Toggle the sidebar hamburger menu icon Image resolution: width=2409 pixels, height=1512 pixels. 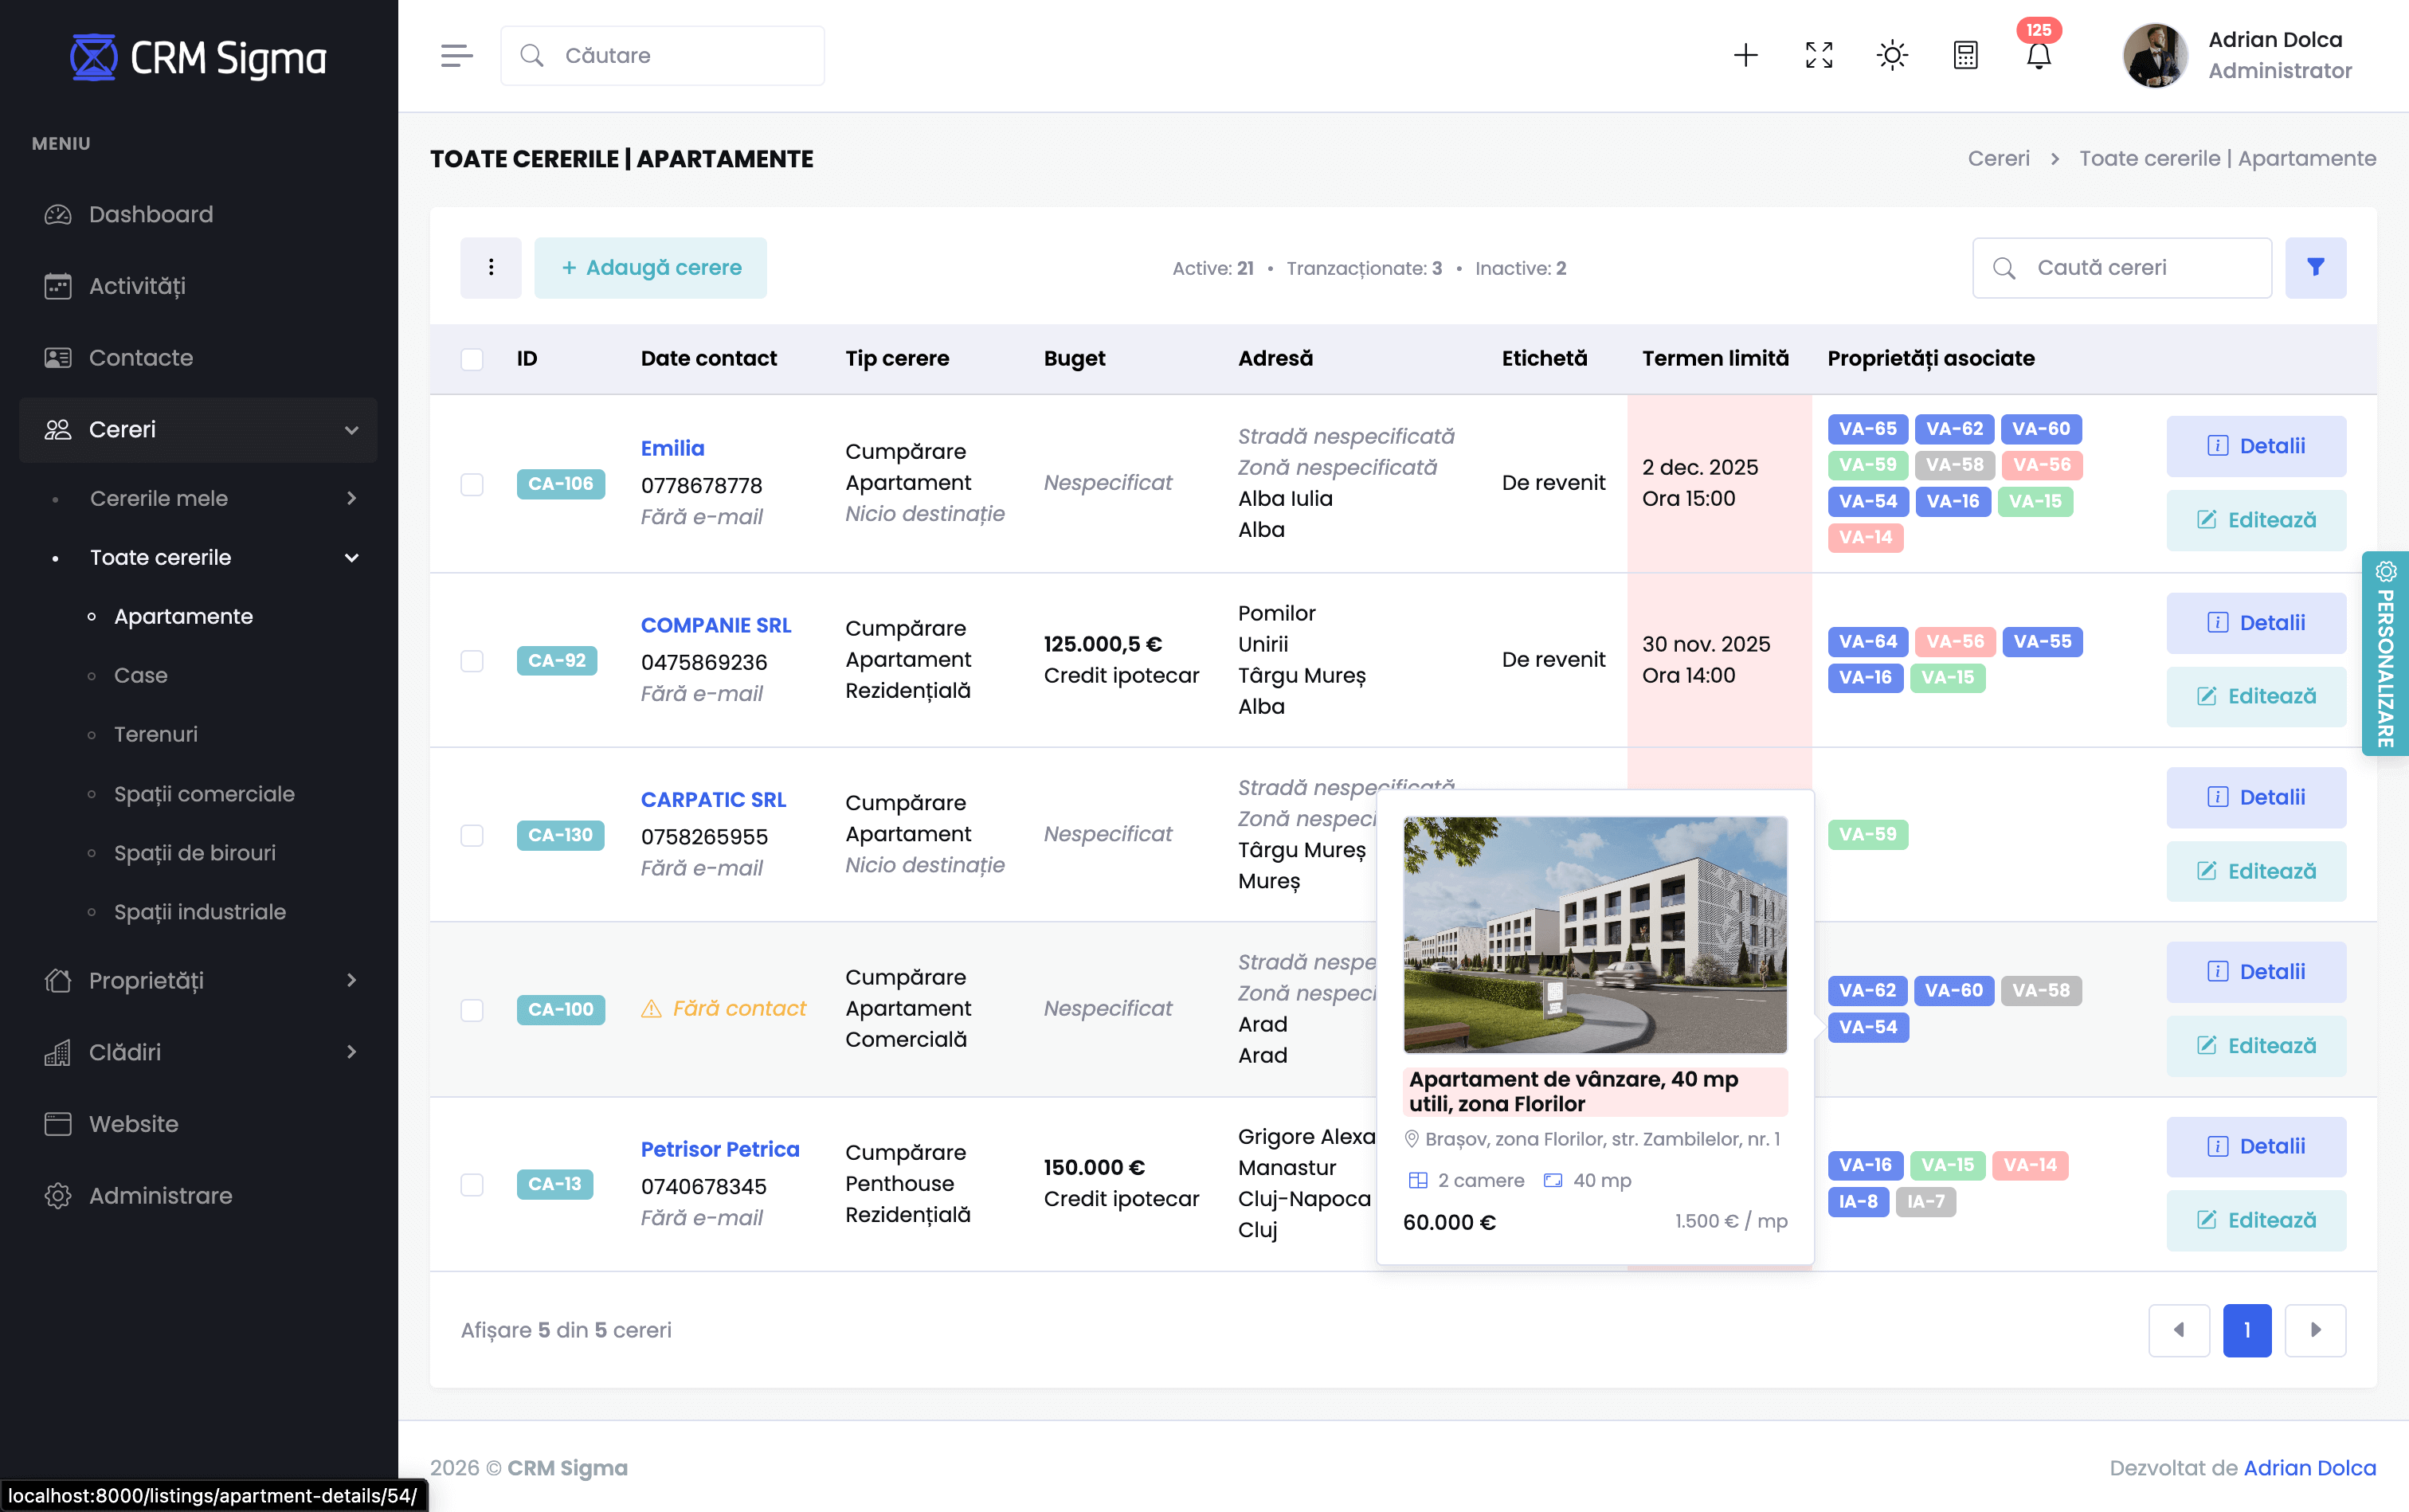pyautogui.click(x=456, y=56)
